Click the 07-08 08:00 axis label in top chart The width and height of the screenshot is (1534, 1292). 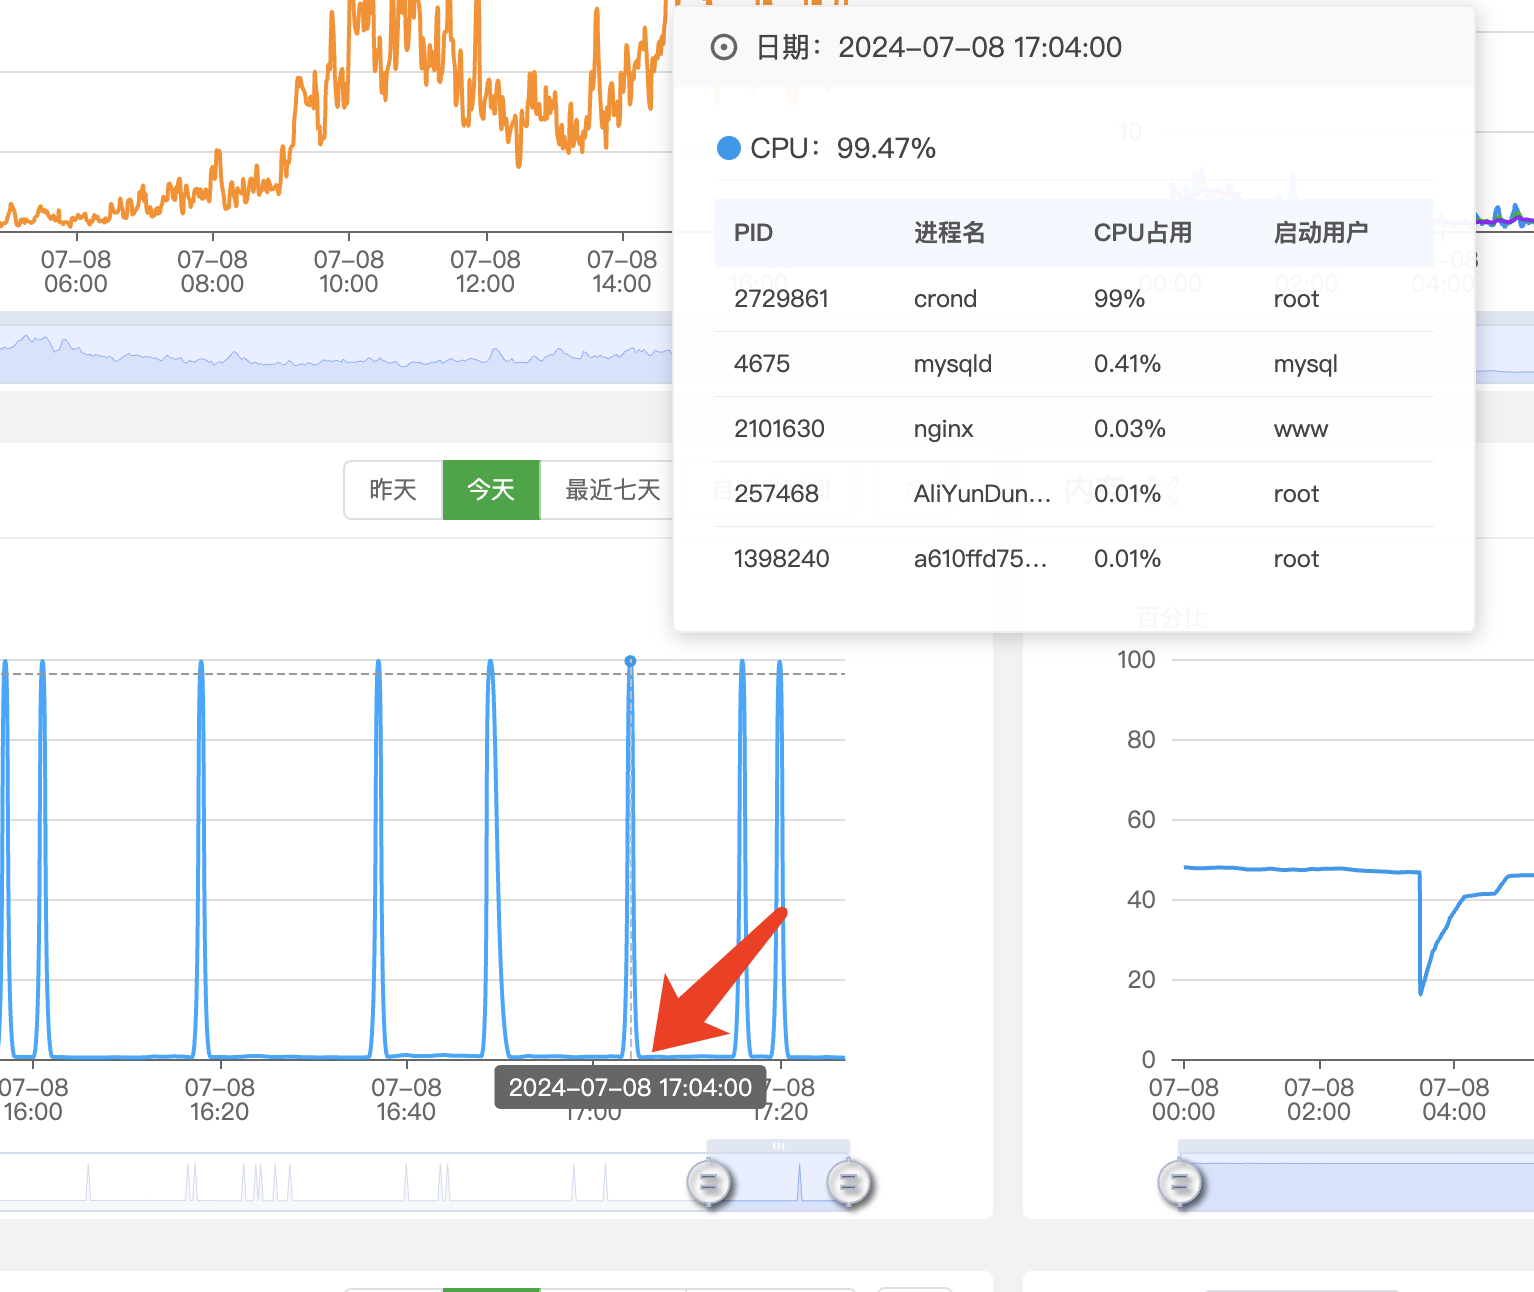click(212, 271)
